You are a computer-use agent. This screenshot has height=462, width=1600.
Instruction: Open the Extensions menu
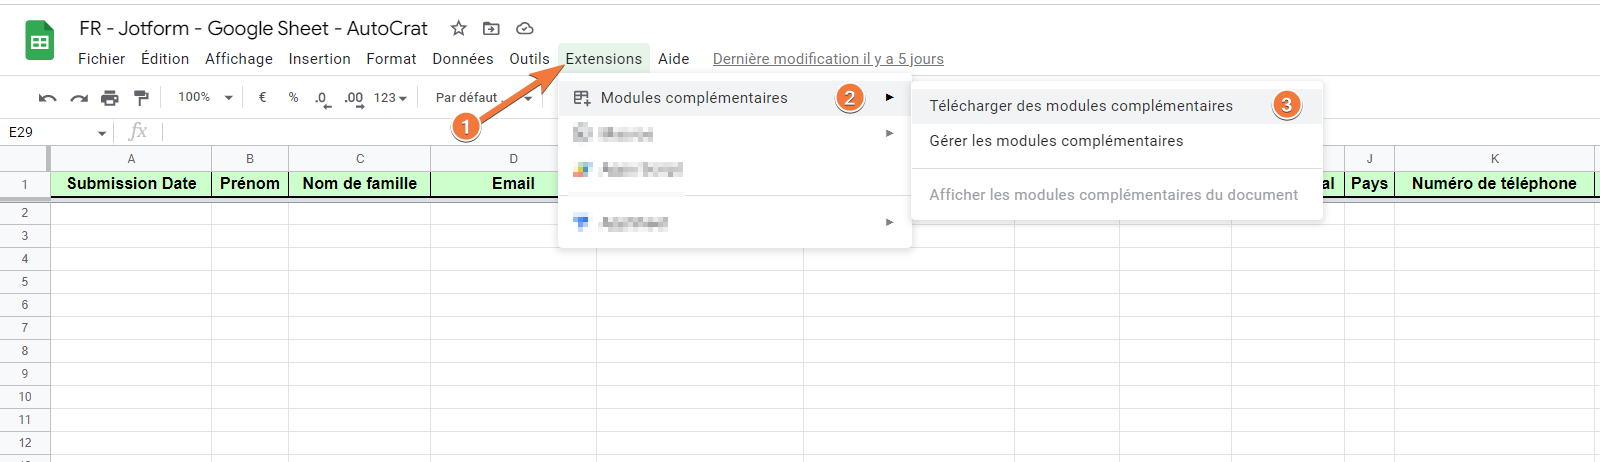coord(603,59)
